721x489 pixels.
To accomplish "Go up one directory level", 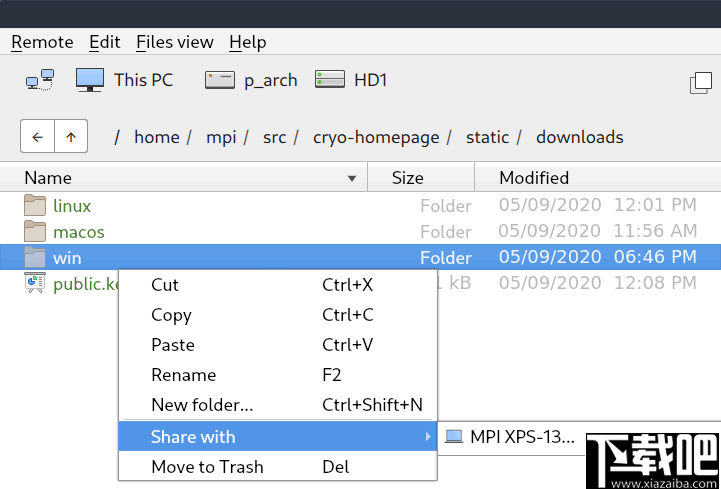I will coord(70,137).
